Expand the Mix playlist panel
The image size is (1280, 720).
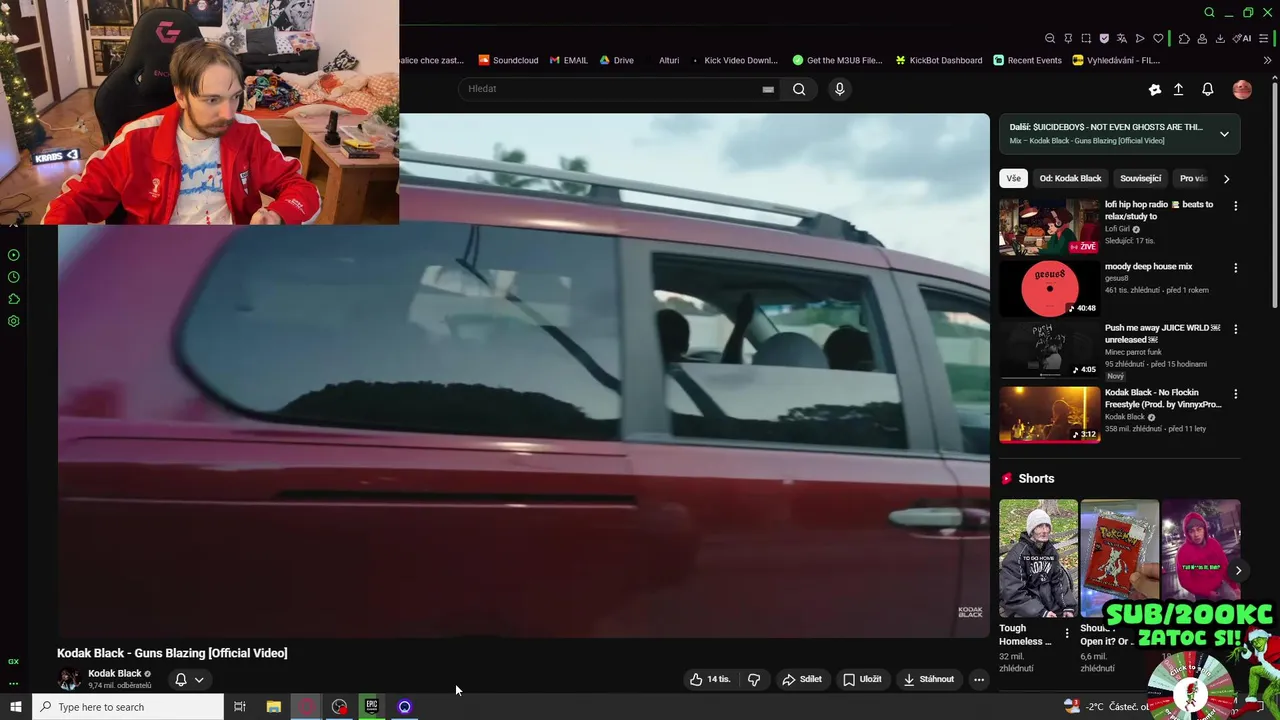[1224, 134]
